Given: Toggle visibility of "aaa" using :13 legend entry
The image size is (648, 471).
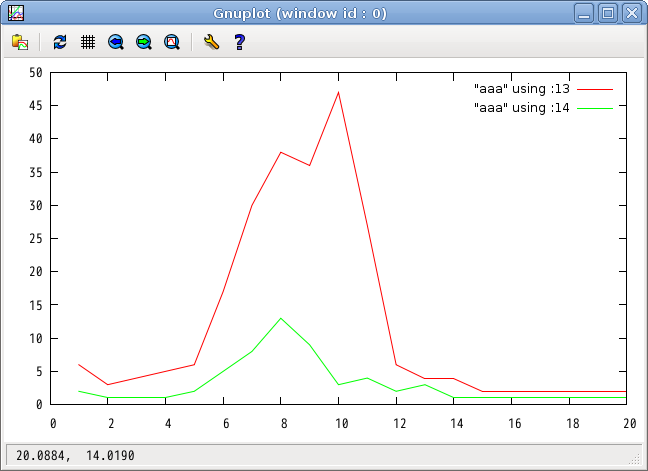Looking at the screenshot, I should 521,89.
